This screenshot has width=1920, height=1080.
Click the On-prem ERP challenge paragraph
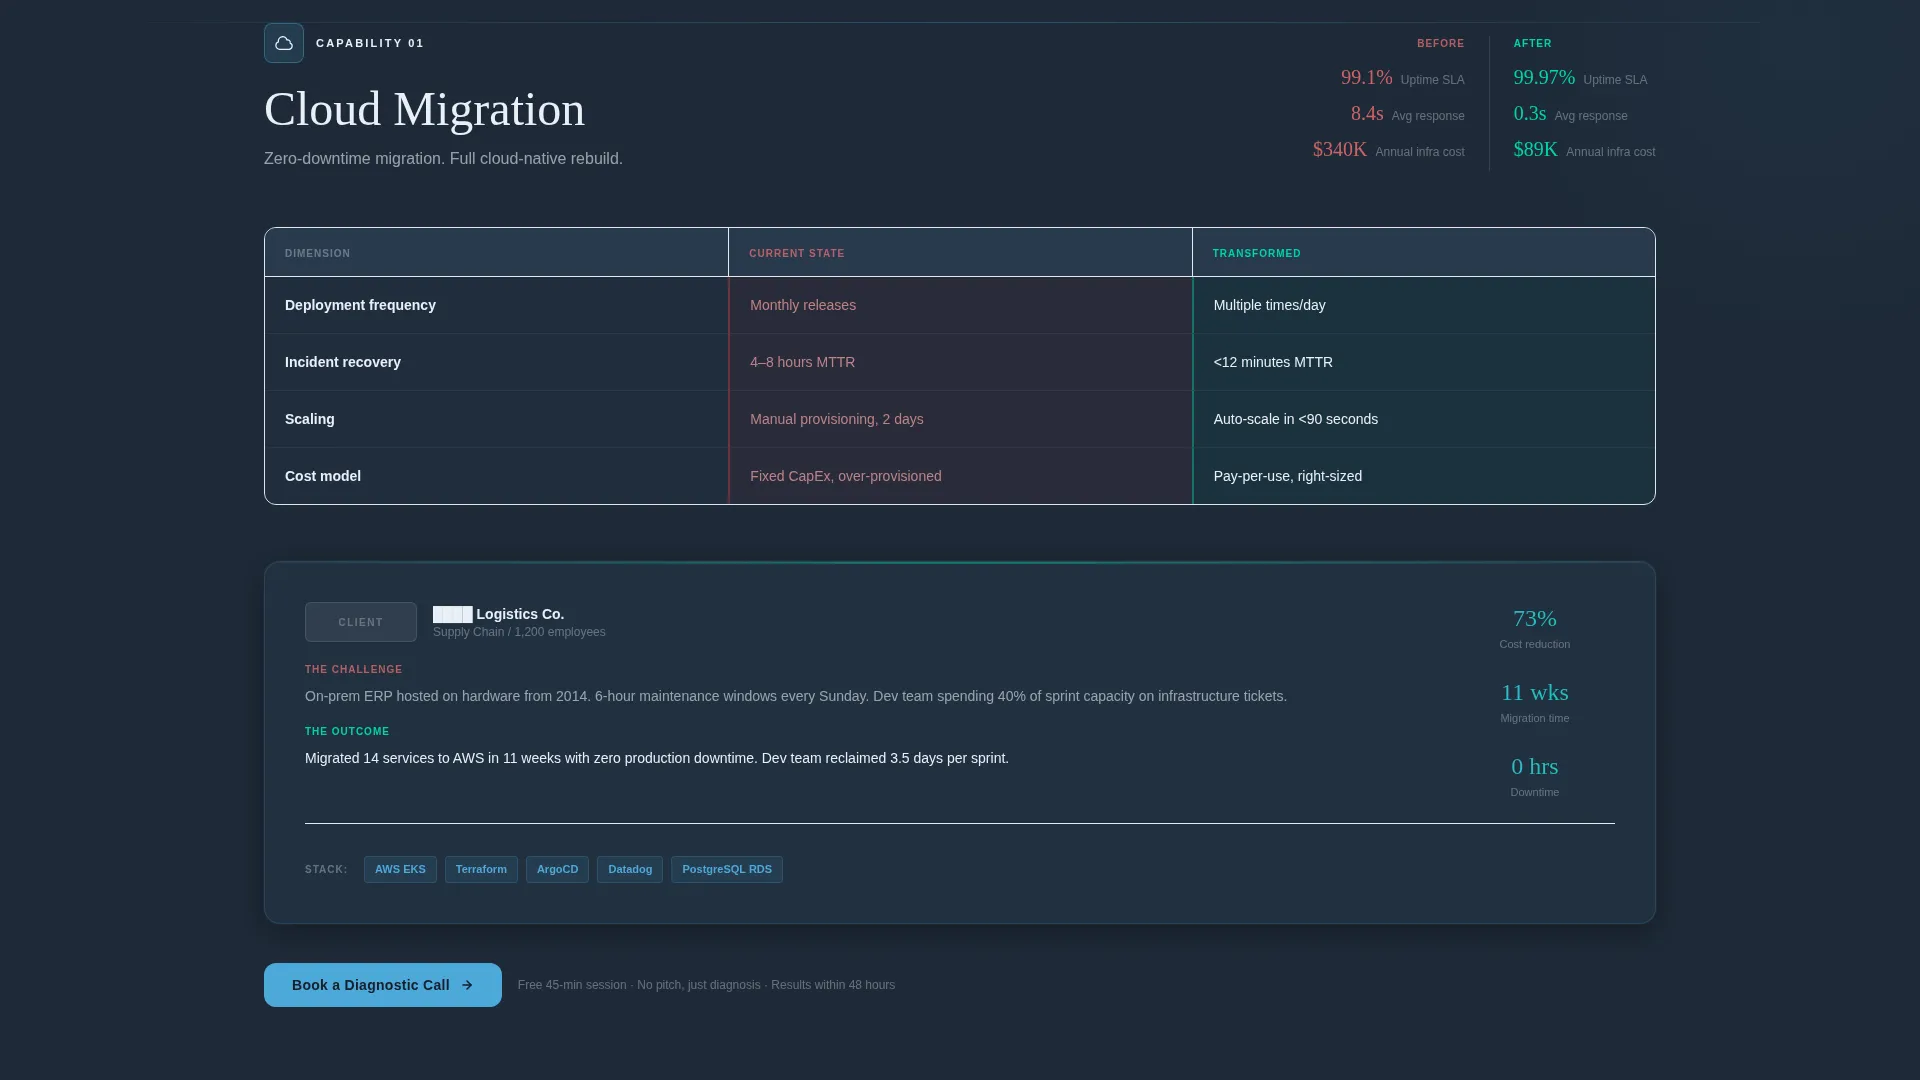point(796,696)
